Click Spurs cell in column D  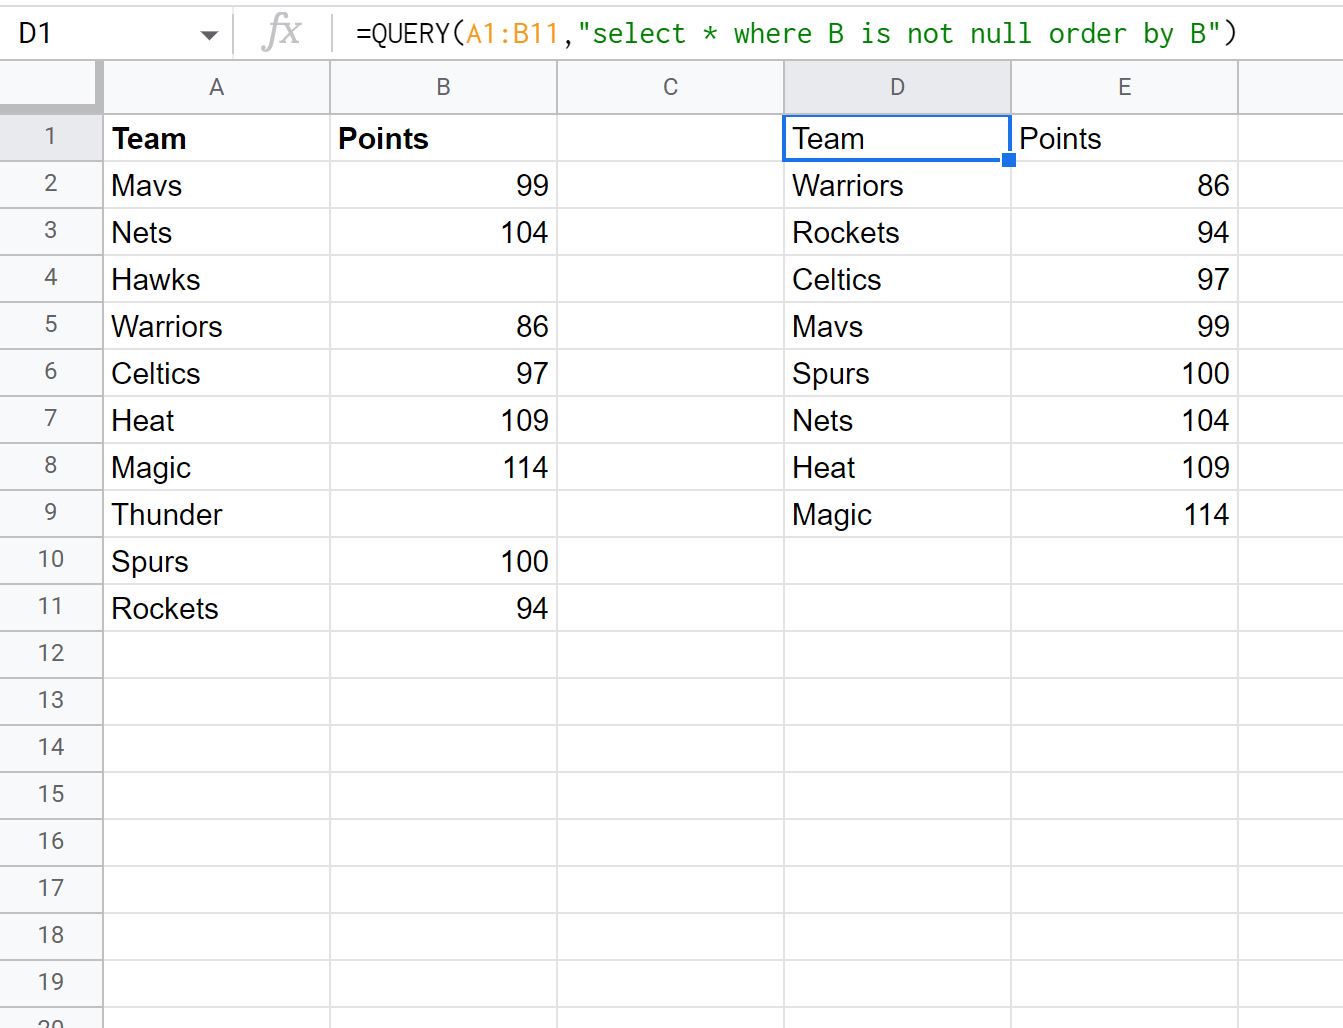pyautogui.click(x=897, y=373)
